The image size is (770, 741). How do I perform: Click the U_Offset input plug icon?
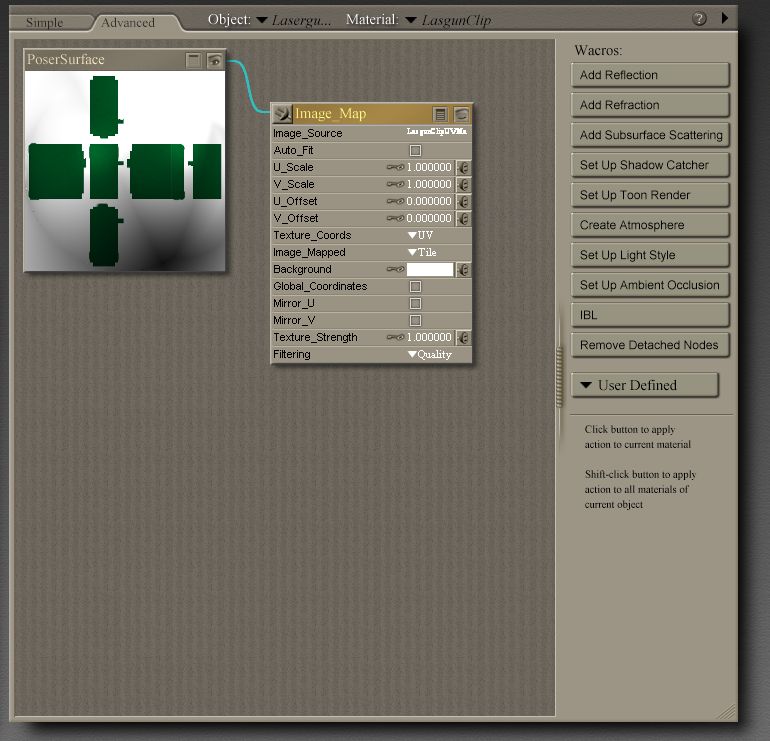coord(463,202)
